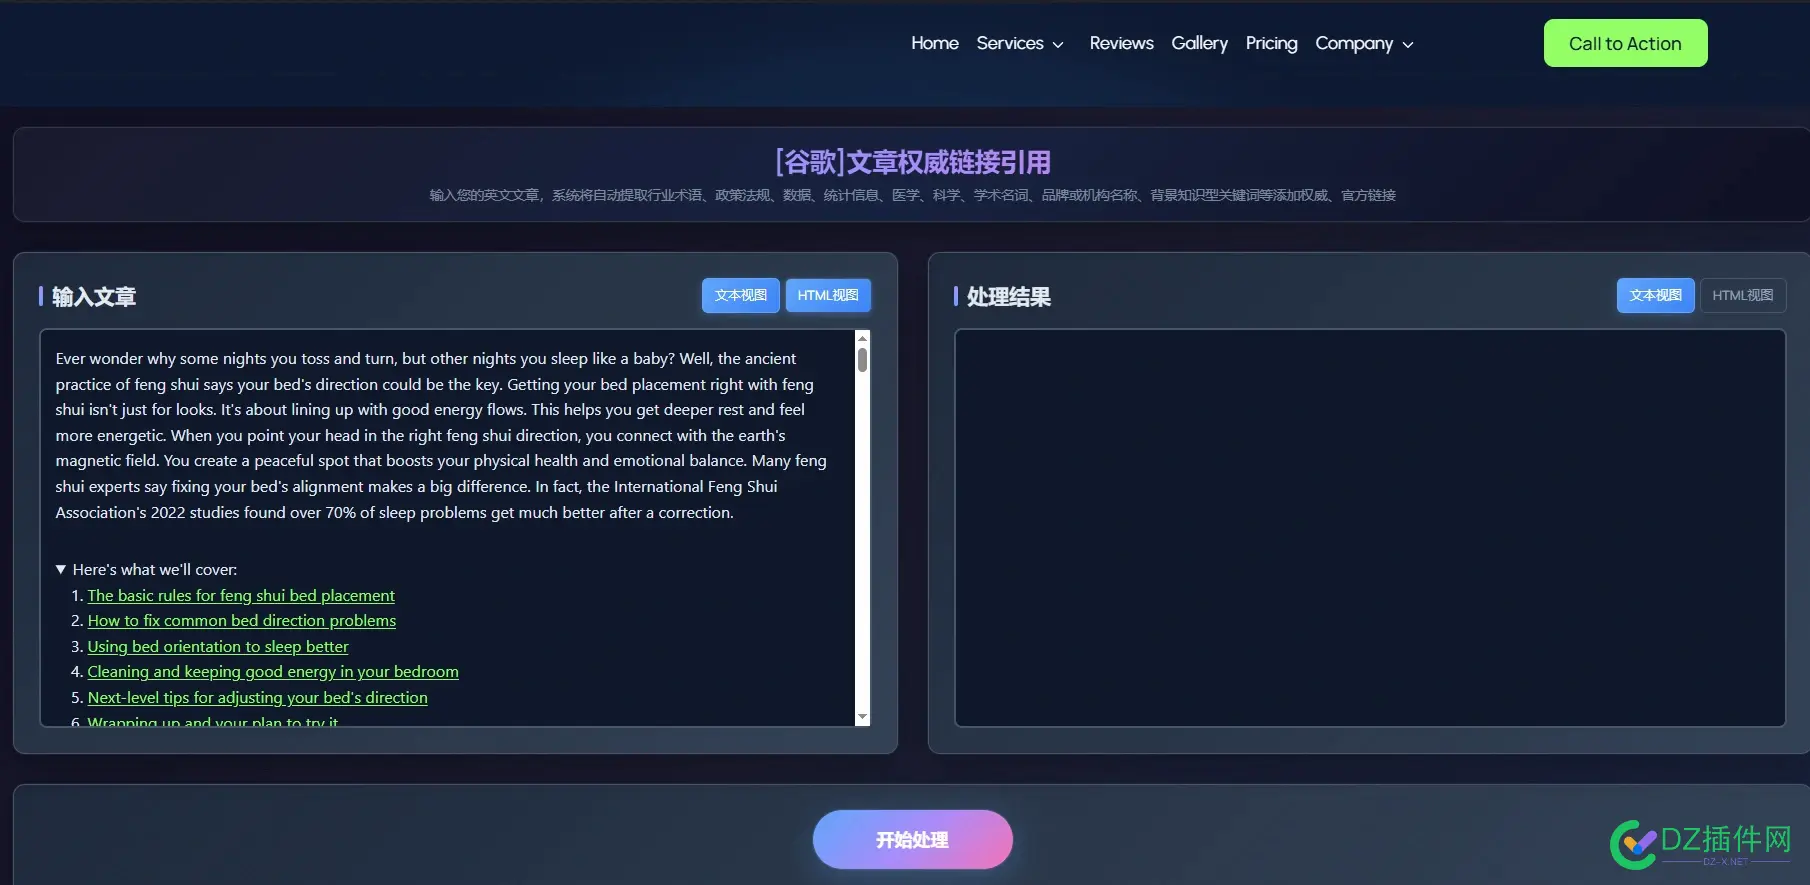Click the input article scrollbar up arrow
1810x885 pixels.
[862, 338]
